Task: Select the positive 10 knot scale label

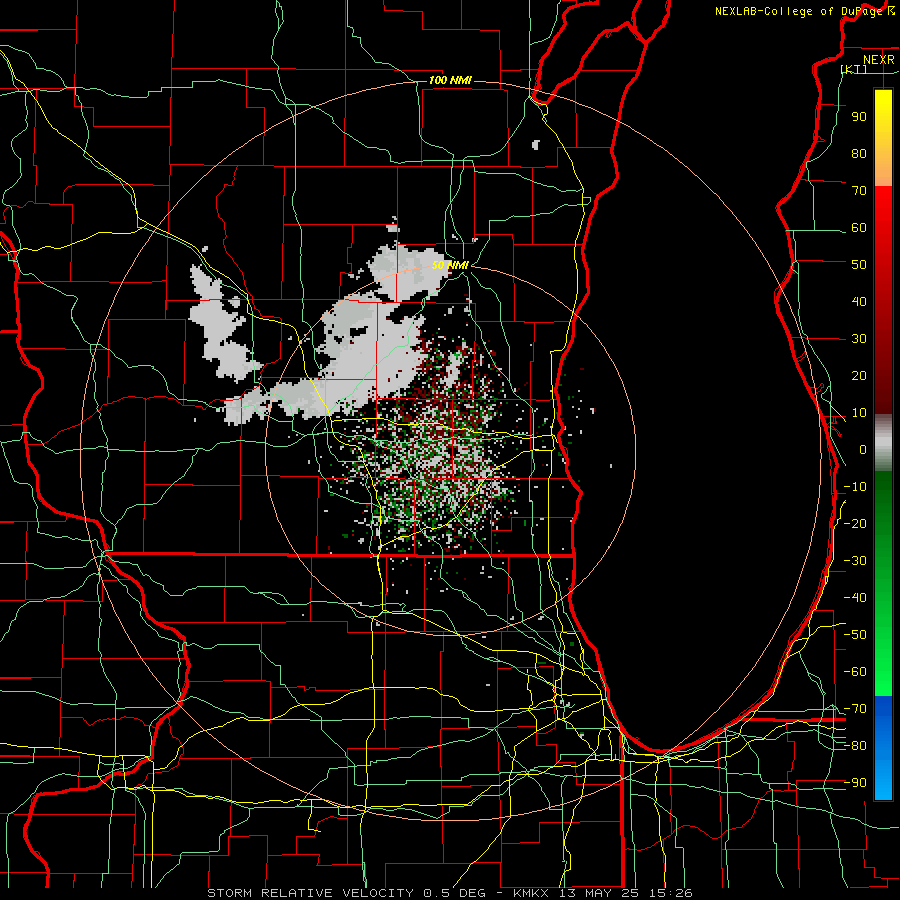Action: pos(859,413)
